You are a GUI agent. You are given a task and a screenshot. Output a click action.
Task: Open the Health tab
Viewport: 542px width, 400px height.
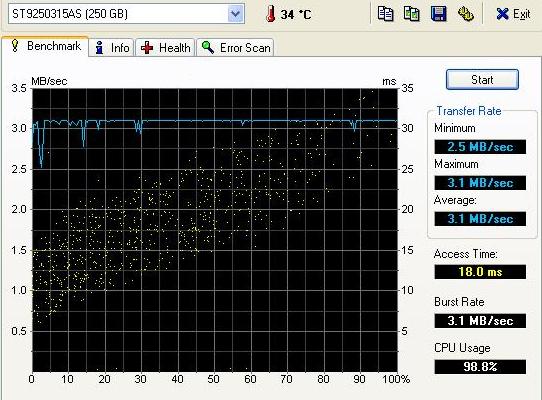click(165, 47)
